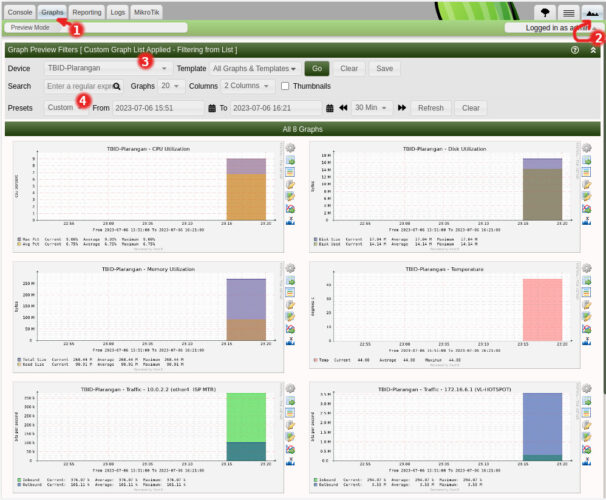The height and width of the screenshot is (500, 606).
Task: Open the help icon in the filter header
Action: tap(575, 50)
